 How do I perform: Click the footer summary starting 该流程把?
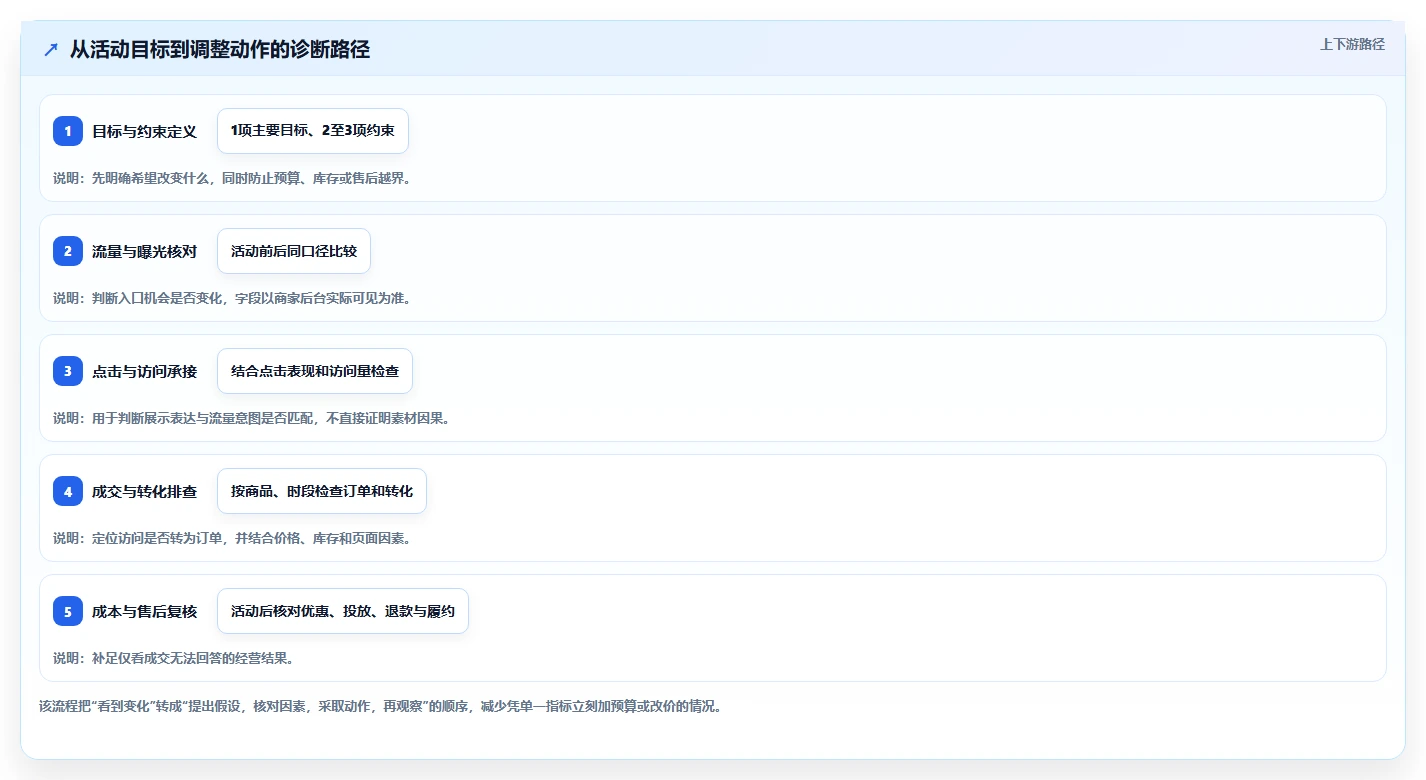point(381,706)
